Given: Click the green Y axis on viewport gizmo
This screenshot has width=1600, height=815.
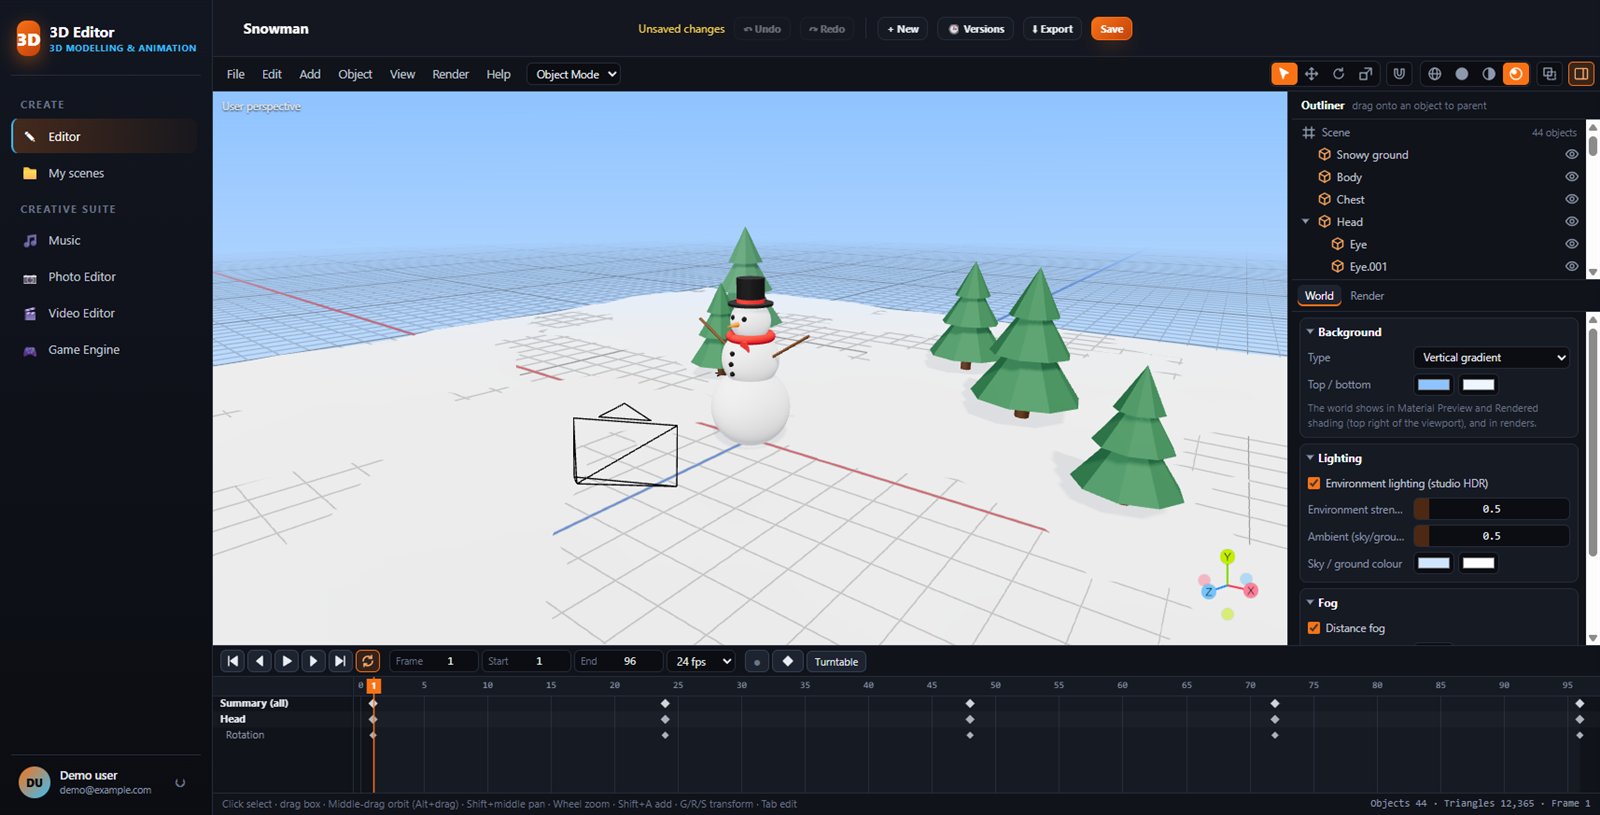Looking at the screenshot, I should click(1227, 557).
